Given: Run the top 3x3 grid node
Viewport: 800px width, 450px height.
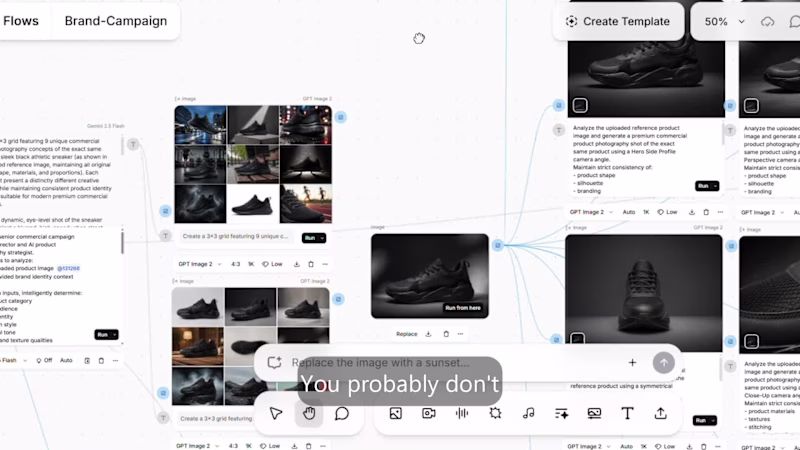Looking at the screenshot, I should [310, 238].
